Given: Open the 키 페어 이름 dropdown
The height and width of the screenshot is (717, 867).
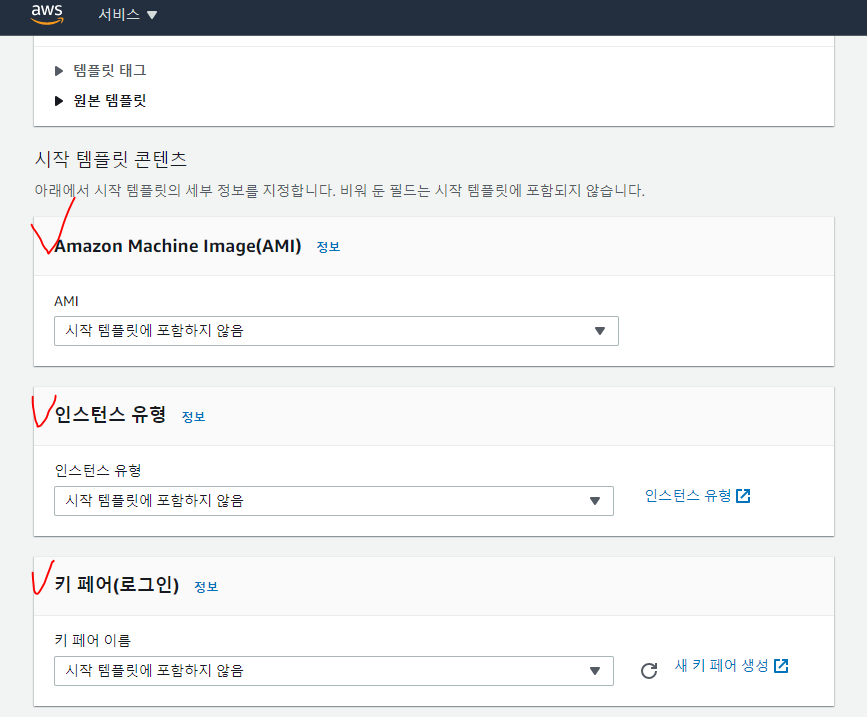Looking at the screenshot, I should [x=333, y=671].
